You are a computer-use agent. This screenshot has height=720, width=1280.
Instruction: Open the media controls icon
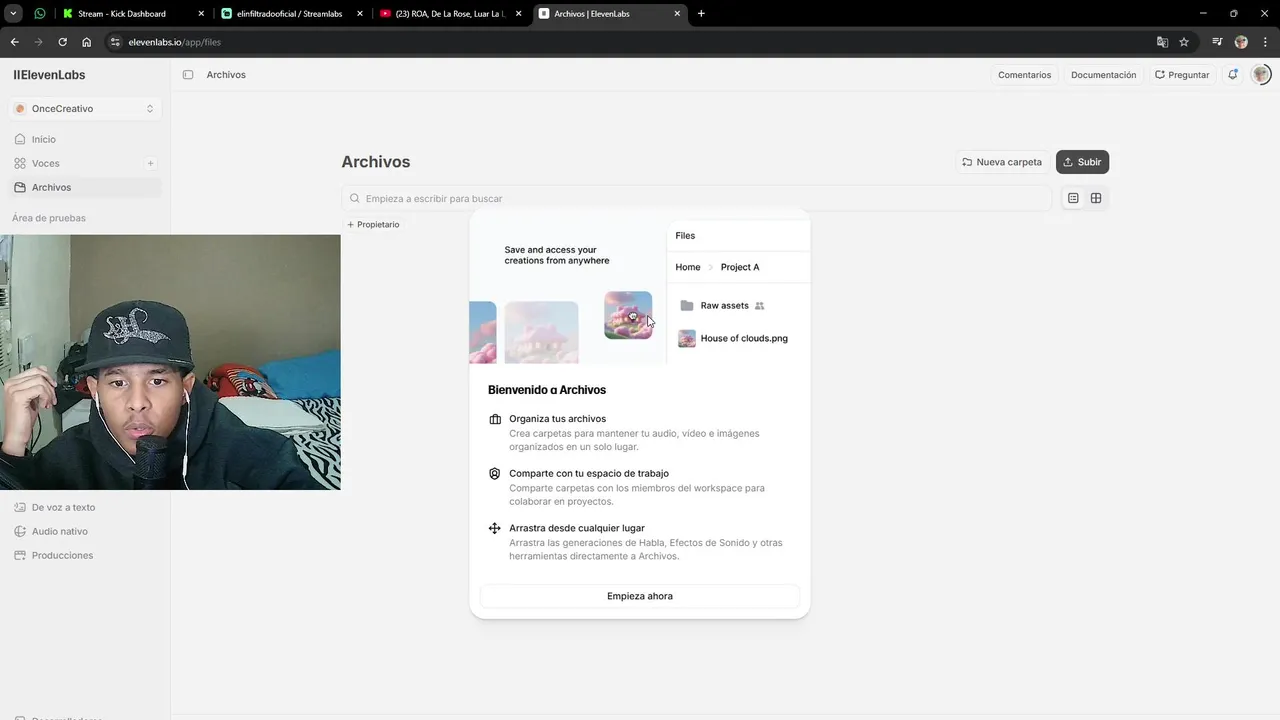[x=1217, y=42]
